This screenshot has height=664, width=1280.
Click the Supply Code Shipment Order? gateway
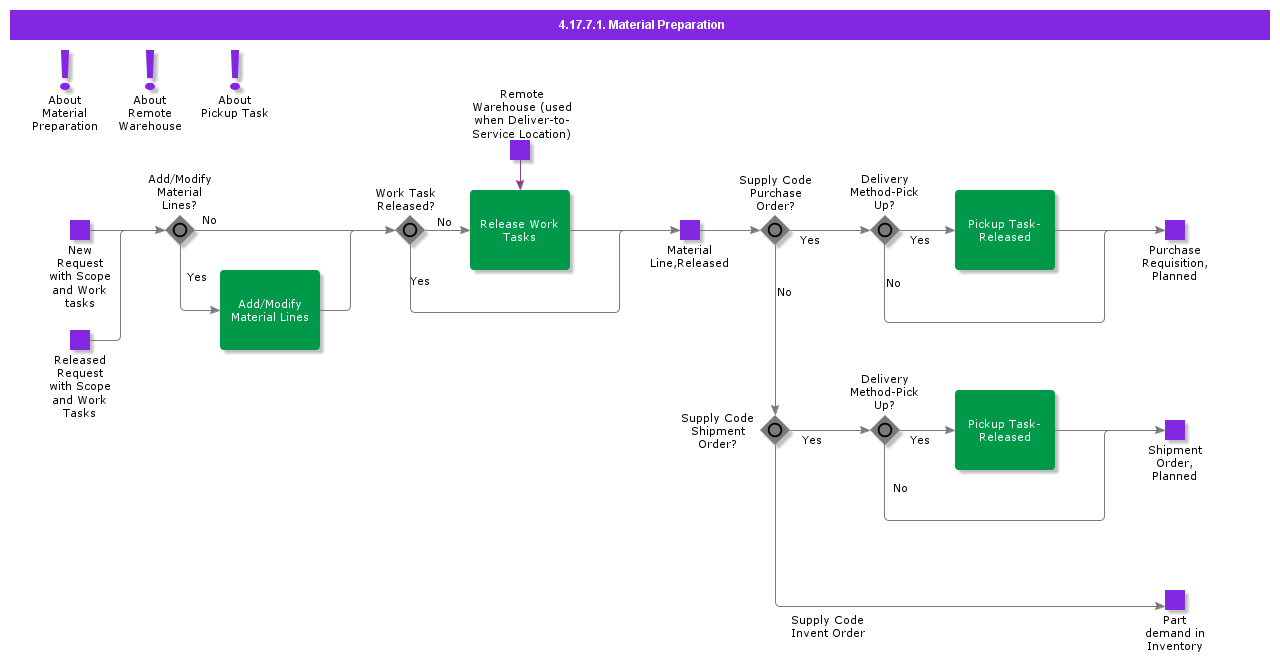775,430
